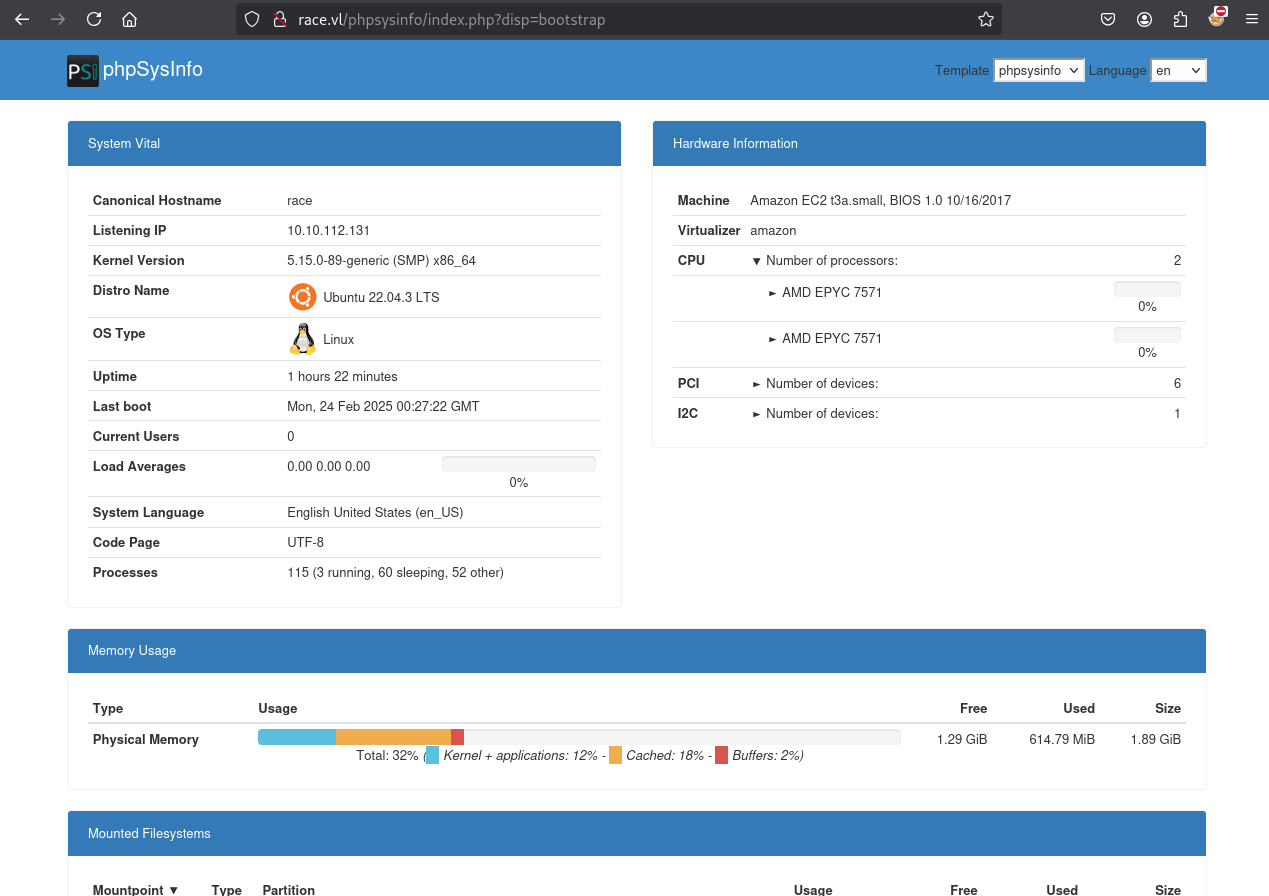The height and width of the screenshot is (896, 1269).
Task: Expand the PCI Number of devices row
Action: [x=757, y=384]
